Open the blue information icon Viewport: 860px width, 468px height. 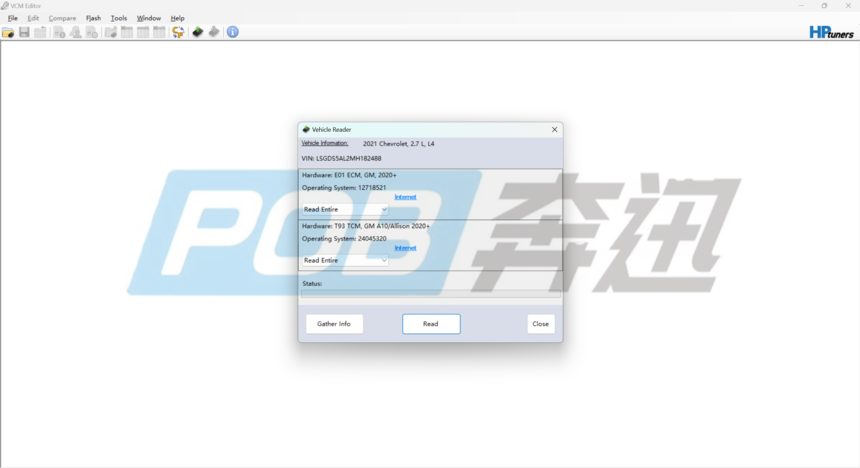click(x=233, y=32)
